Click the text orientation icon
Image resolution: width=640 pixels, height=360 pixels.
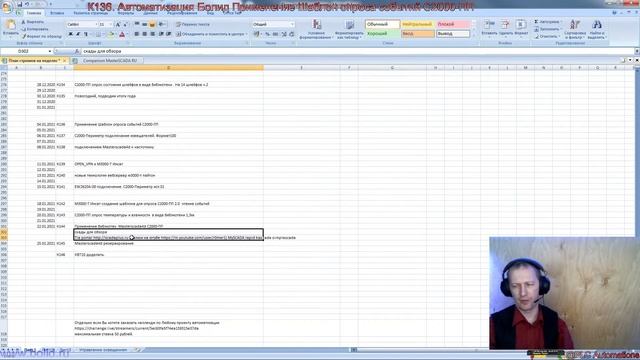point(162,24)
